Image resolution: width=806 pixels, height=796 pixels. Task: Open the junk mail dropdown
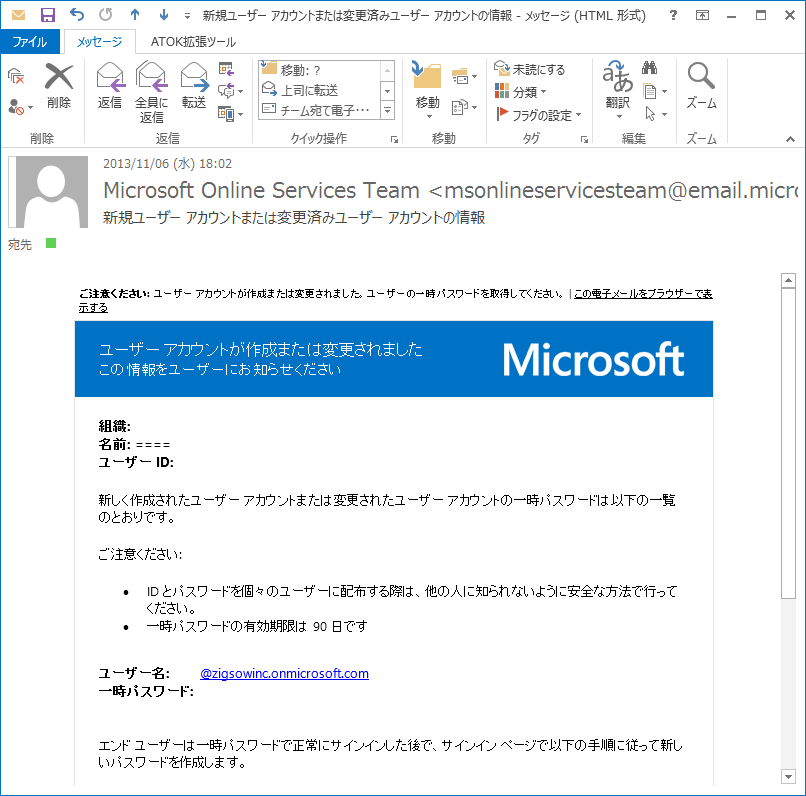21,107
